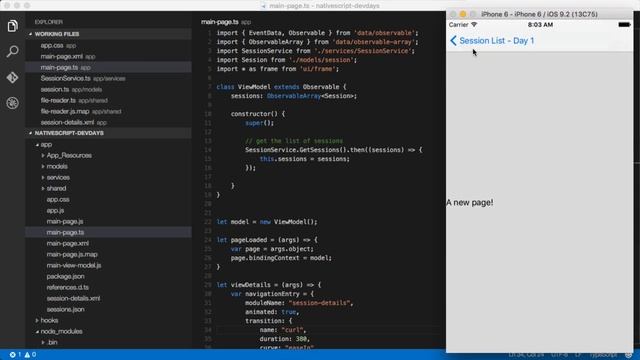
Task: Open the Git source control icon
Action: tap(12, 77)
